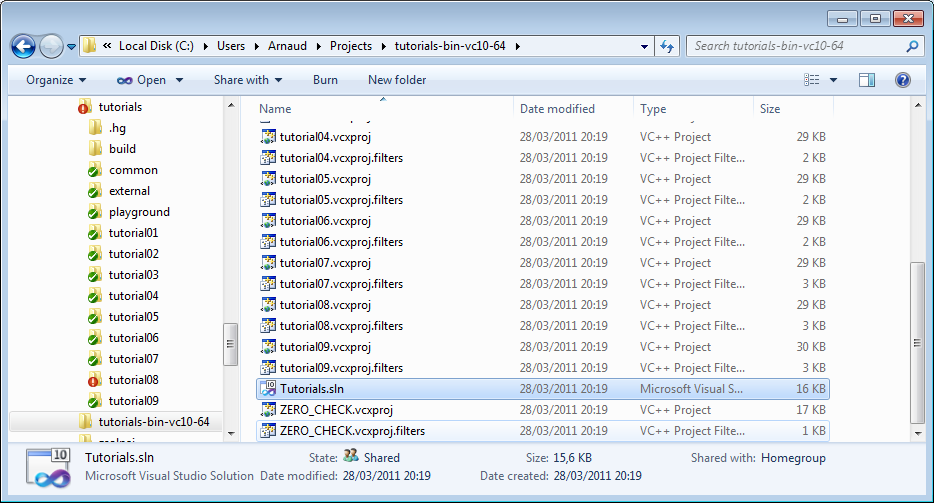Click the New folder button
Screen dimensions: 934x503
pos(397,80)
